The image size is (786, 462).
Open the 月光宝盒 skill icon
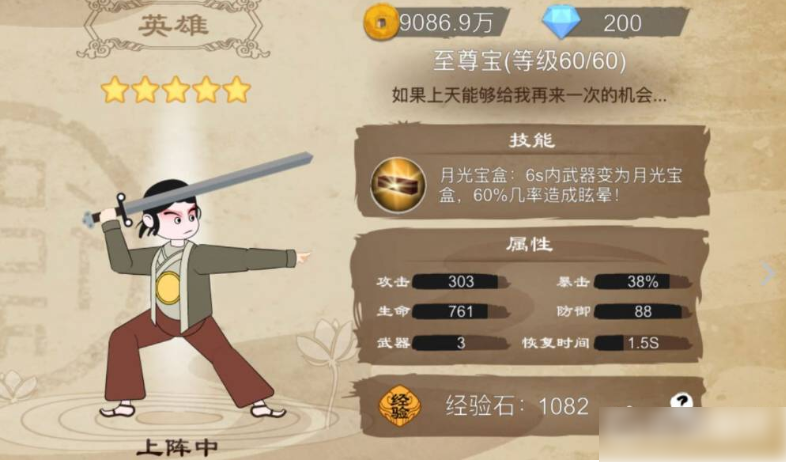(x=398, y=185)
